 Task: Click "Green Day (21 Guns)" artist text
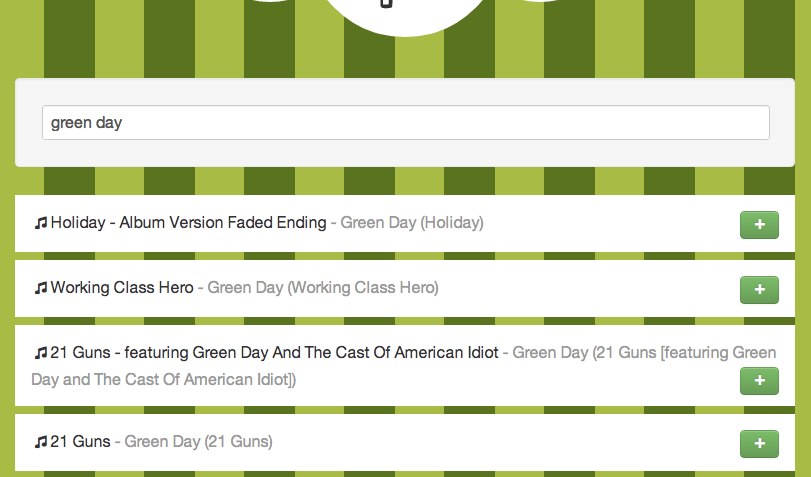pos(198,442)
